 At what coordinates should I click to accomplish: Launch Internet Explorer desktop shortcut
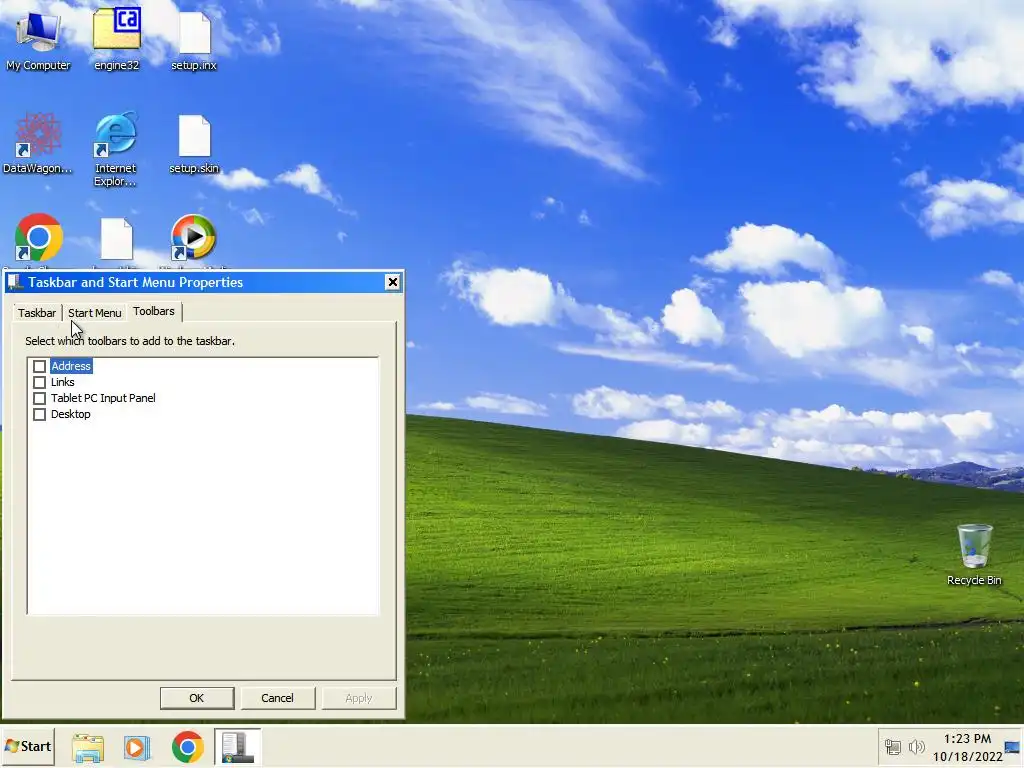(116, 150)
